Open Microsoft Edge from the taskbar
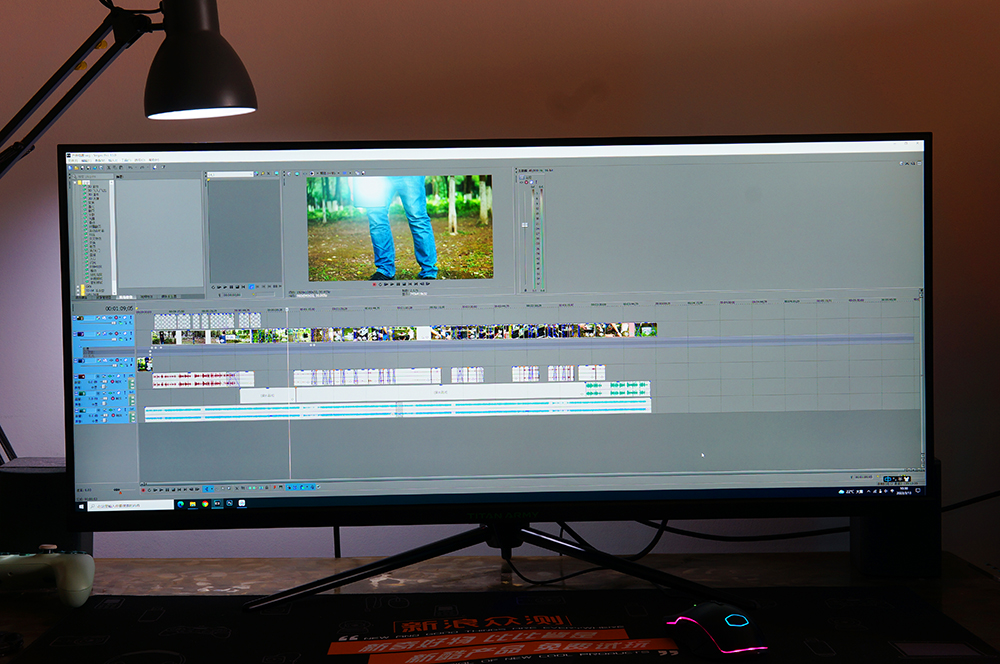This screenshot has width=1000, height=664. 180,504
